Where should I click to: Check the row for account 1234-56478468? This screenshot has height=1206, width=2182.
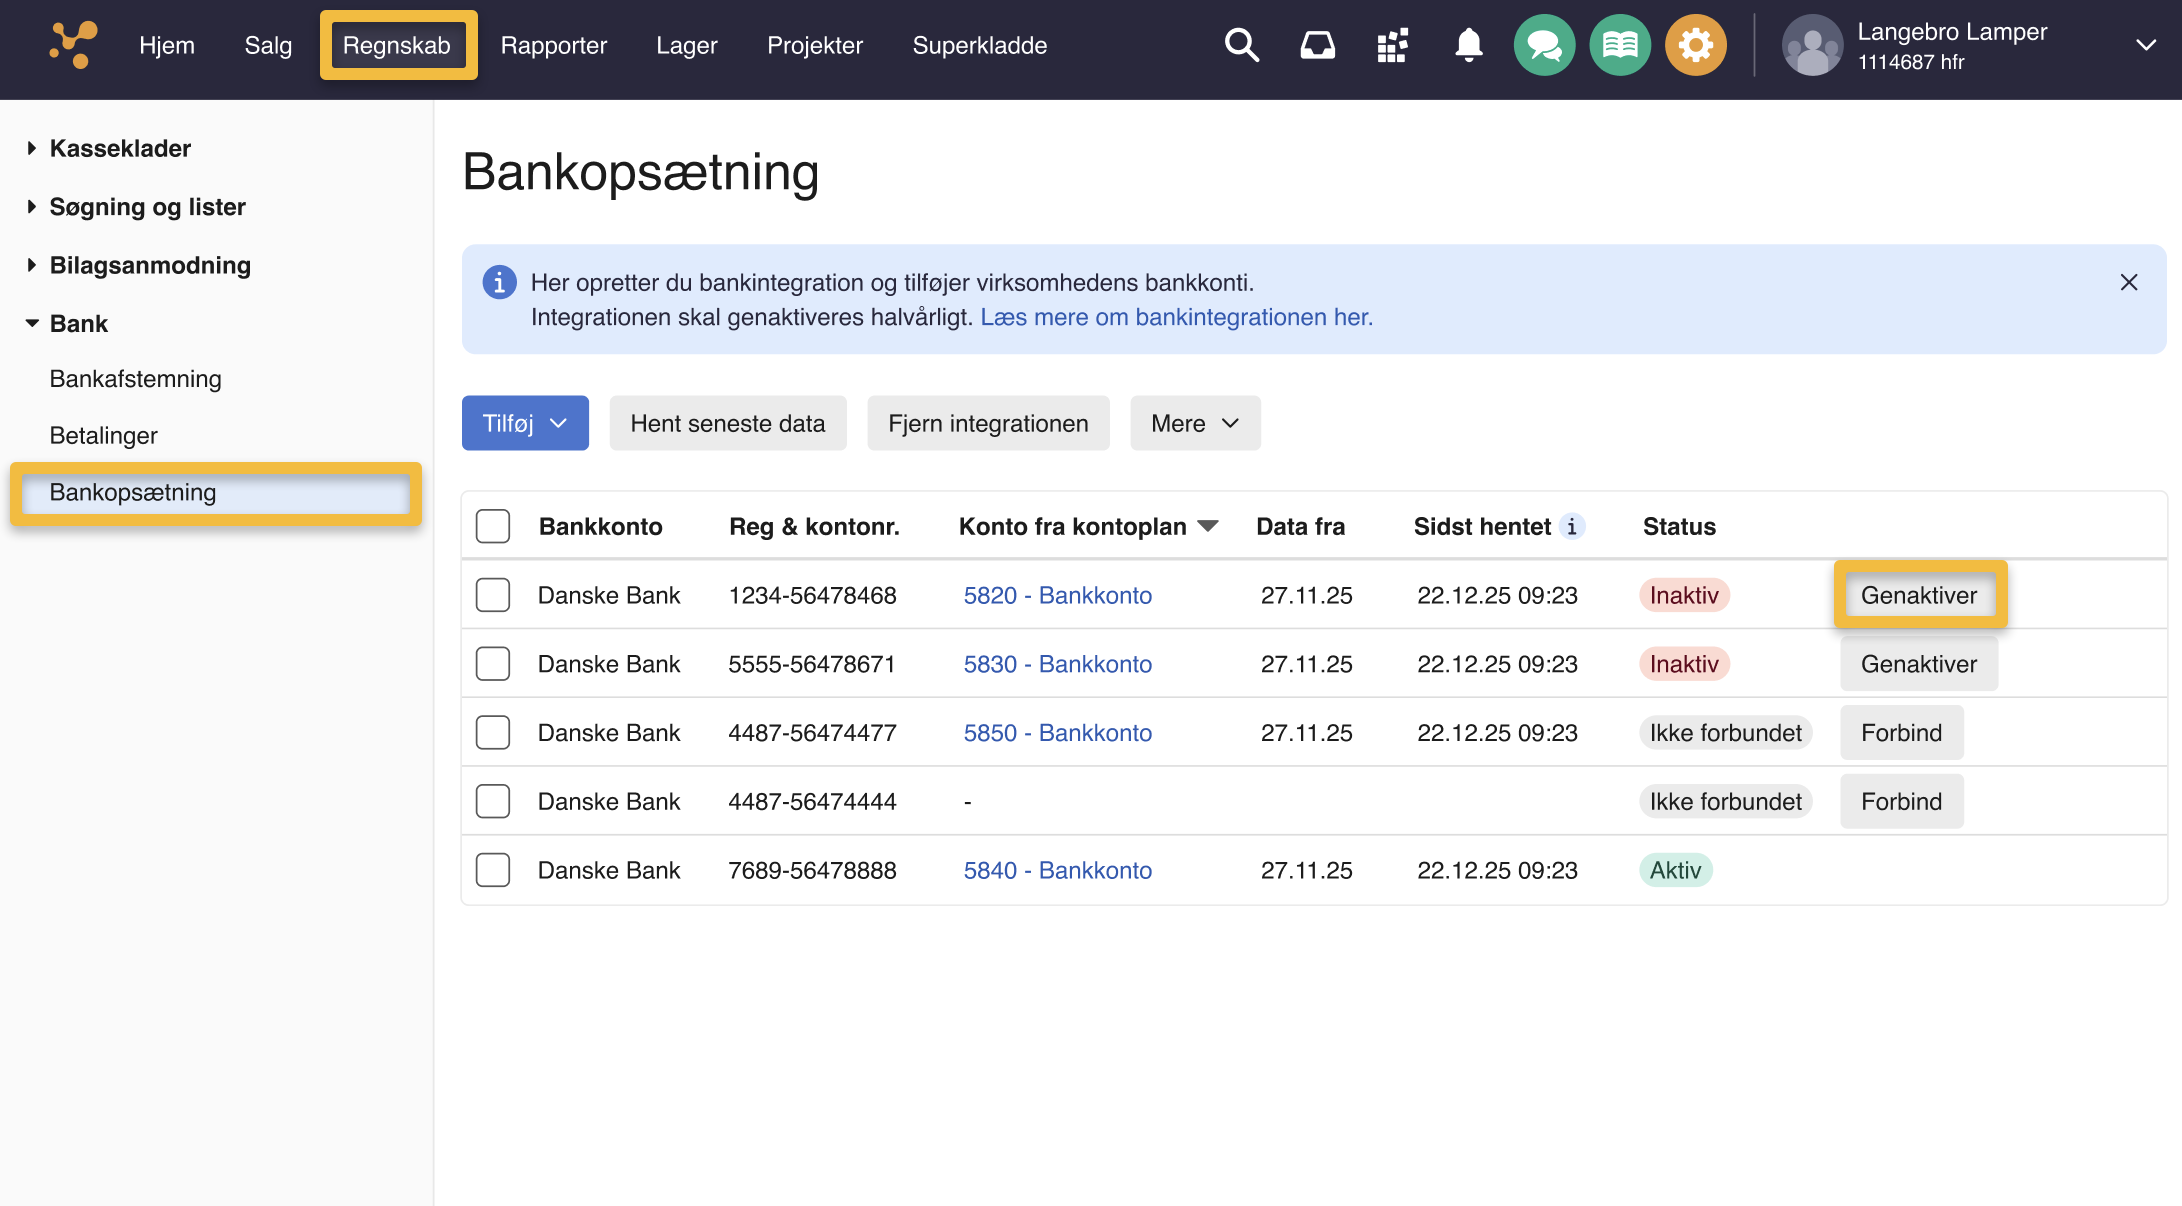(x=493, y=595)
